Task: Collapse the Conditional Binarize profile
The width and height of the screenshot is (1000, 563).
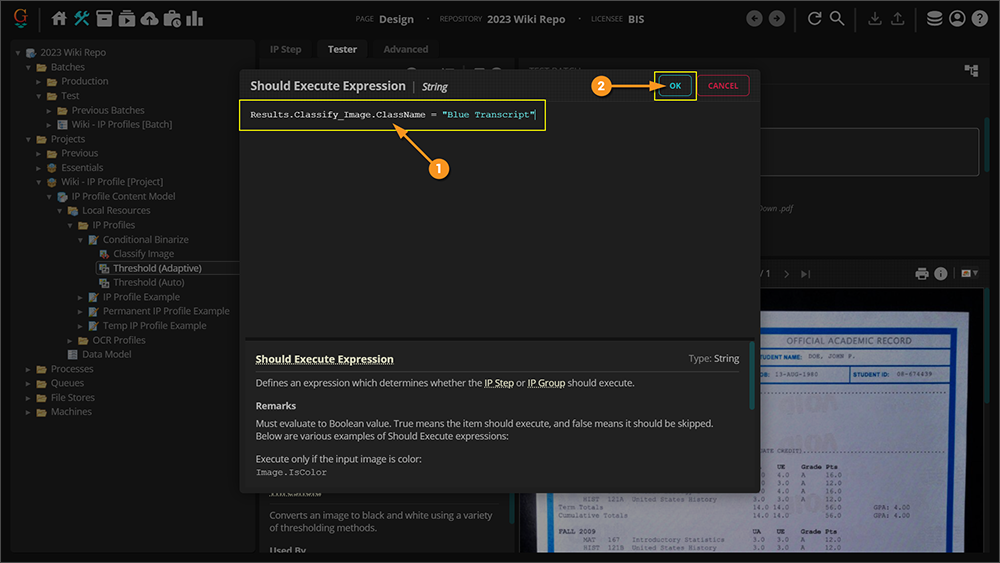Action: (80, 240)
